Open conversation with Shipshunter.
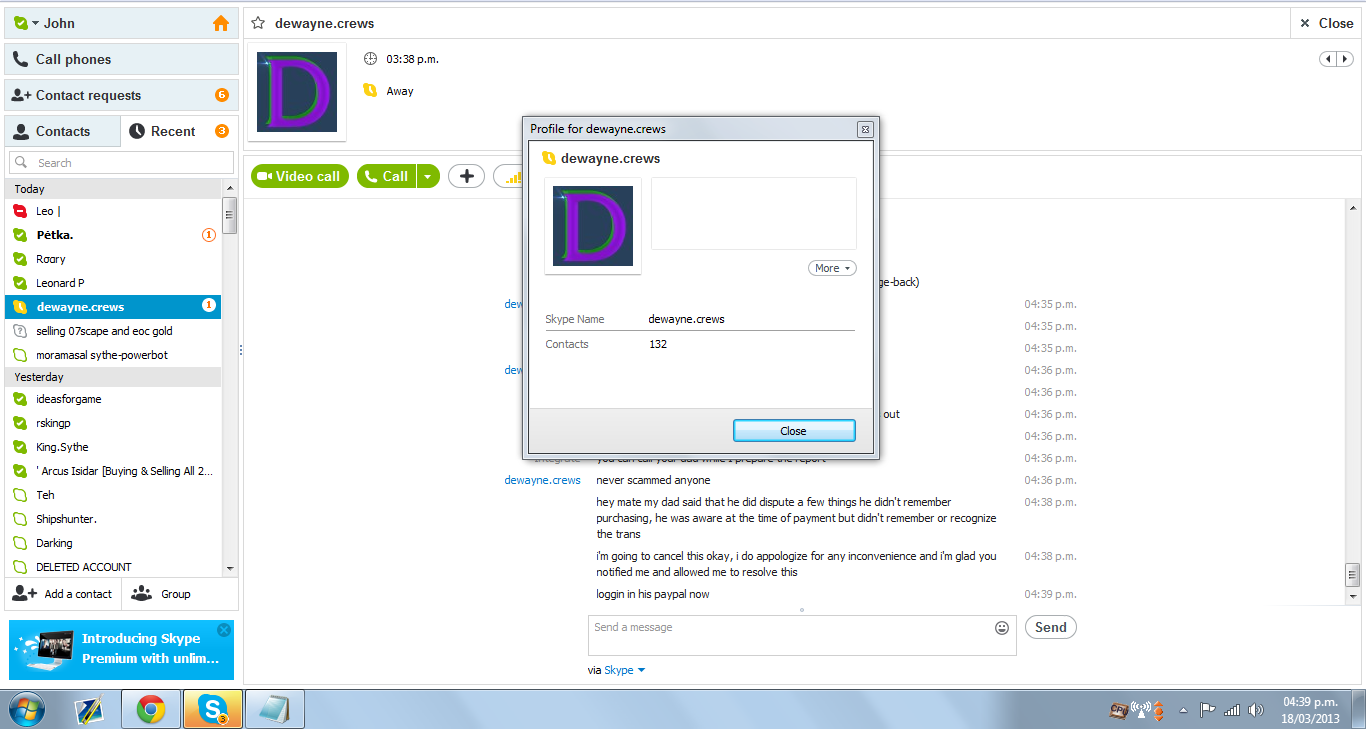The image size is (1366, 729). tap(113, 519)
